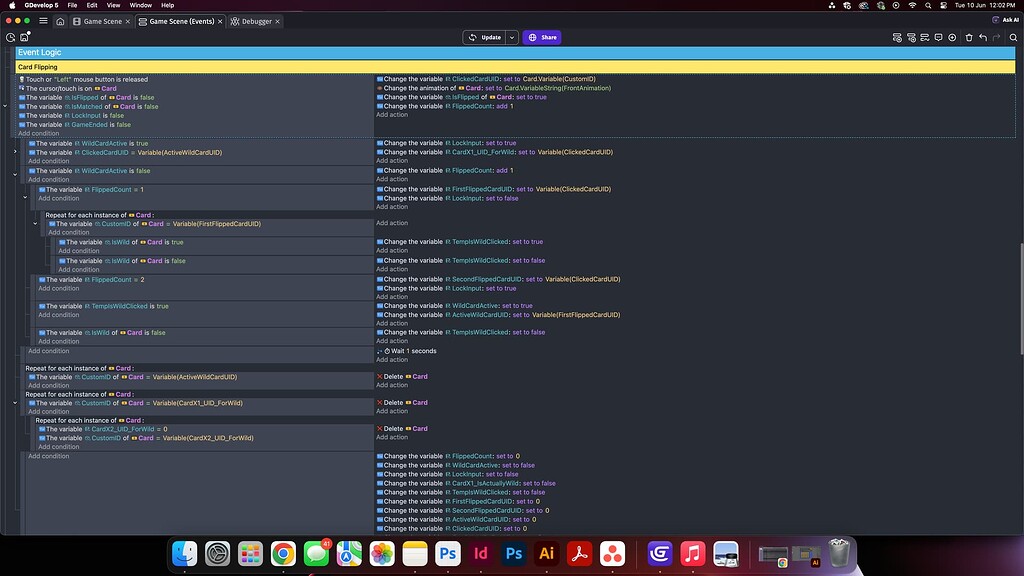Undo the last change
The image size is (1024, 576).
[983, 37]
